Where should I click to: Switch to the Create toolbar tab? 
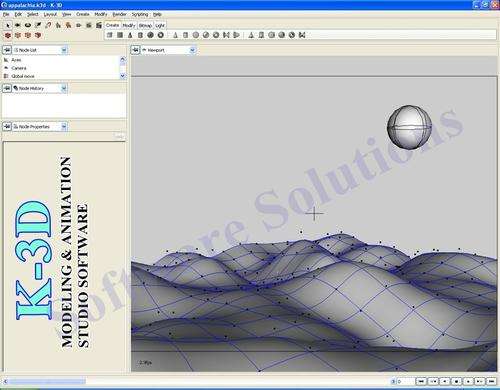point(113,25)
